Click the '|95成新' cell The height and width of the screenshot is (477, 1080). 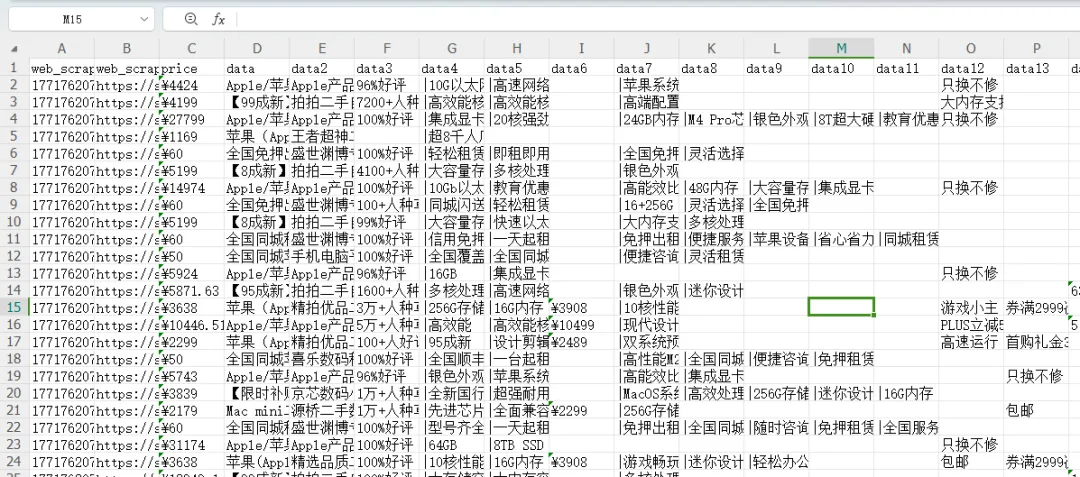coord(451,341)
